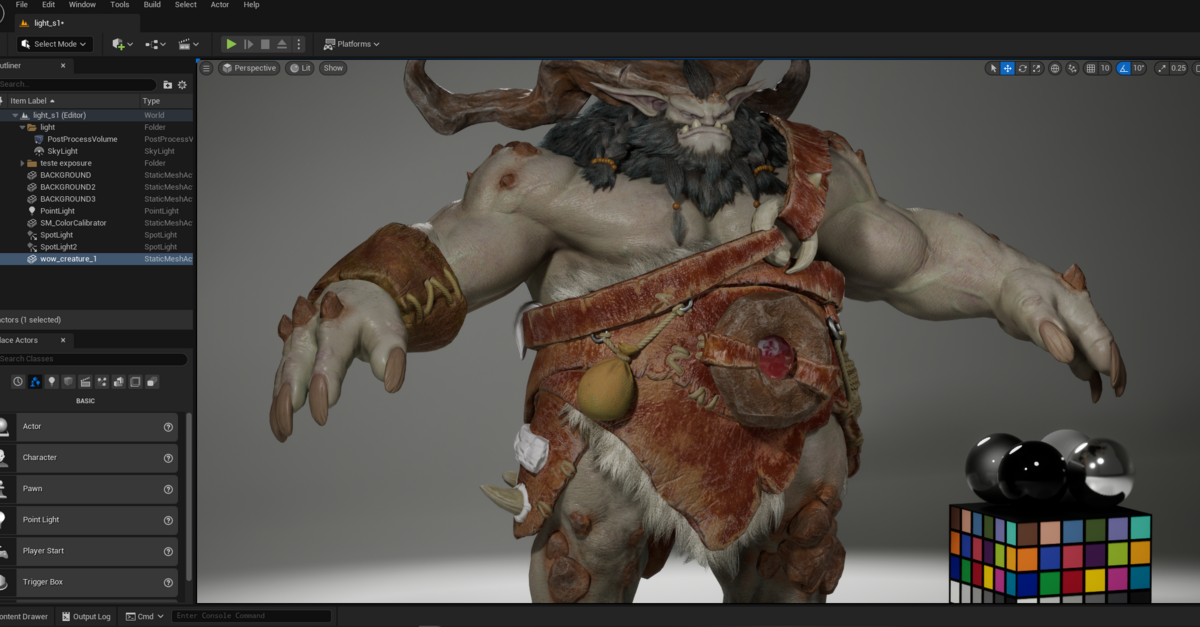Select the Rotate transform tool
This screenshot has height=627, width=1200.
click(1022, 68)
